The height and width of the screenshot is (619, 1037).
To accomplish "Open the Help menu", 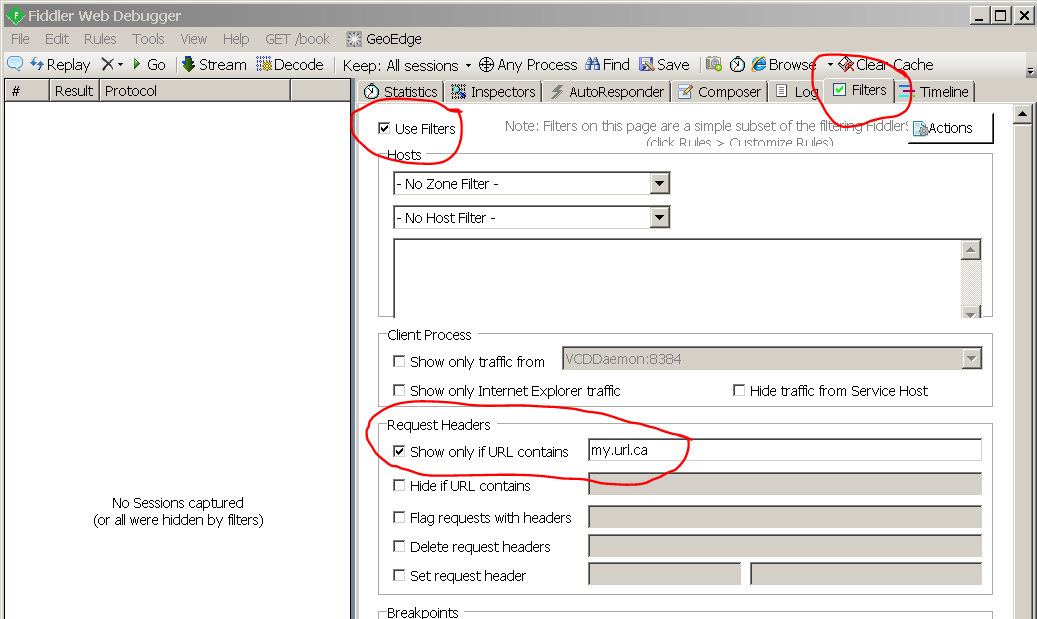I will click(236, 39).
